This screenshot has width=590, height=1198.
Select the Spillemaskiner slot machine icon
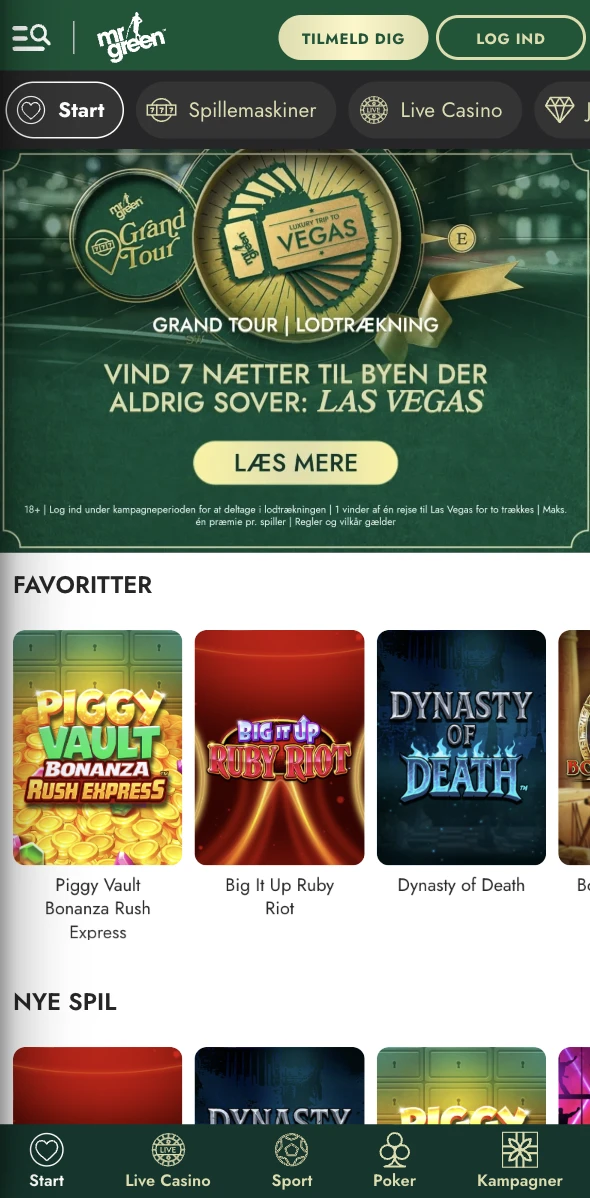click(161, 110)
